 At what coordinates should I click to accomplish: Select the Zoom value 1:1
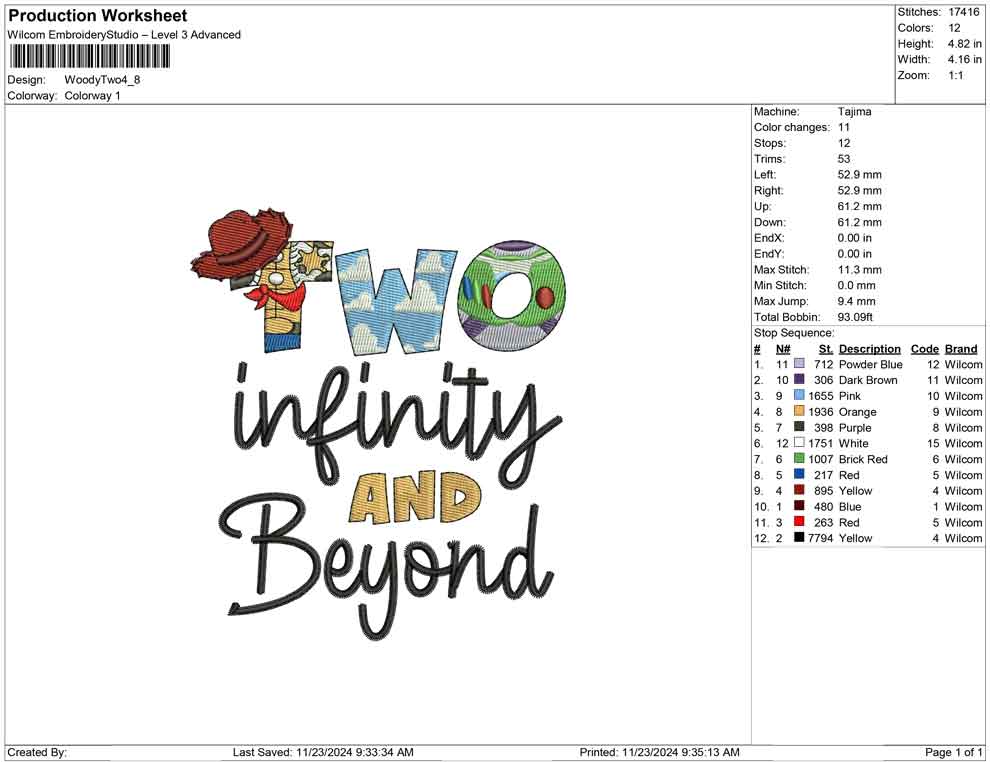(x=956, y=75)
